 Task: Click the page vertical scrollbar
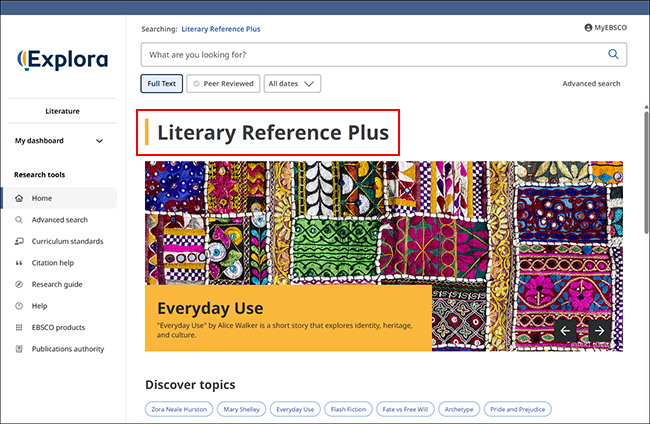click(x=646, y=170)
